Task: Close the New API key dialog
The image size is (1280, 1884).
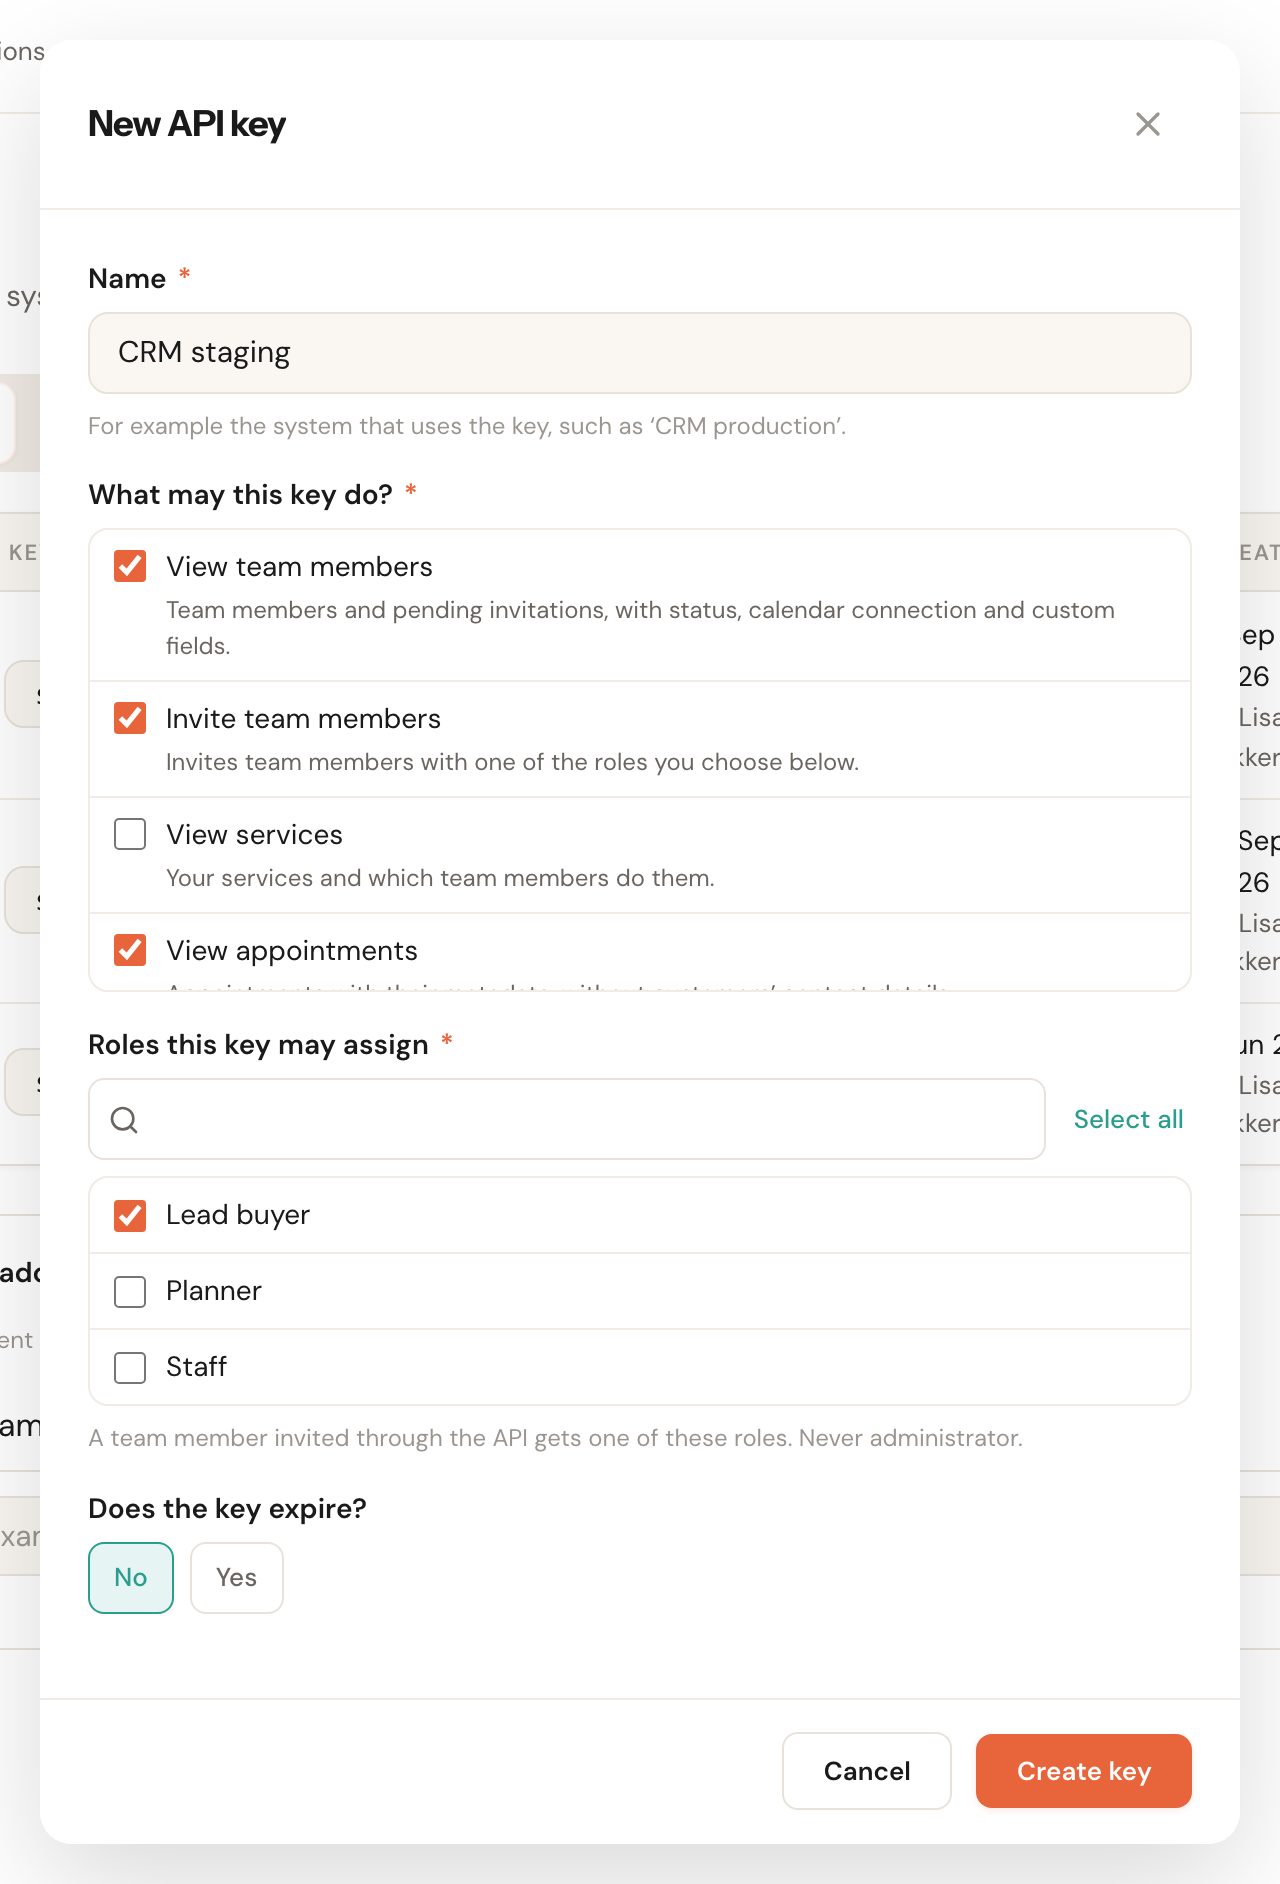Action: pos(1148,124)
